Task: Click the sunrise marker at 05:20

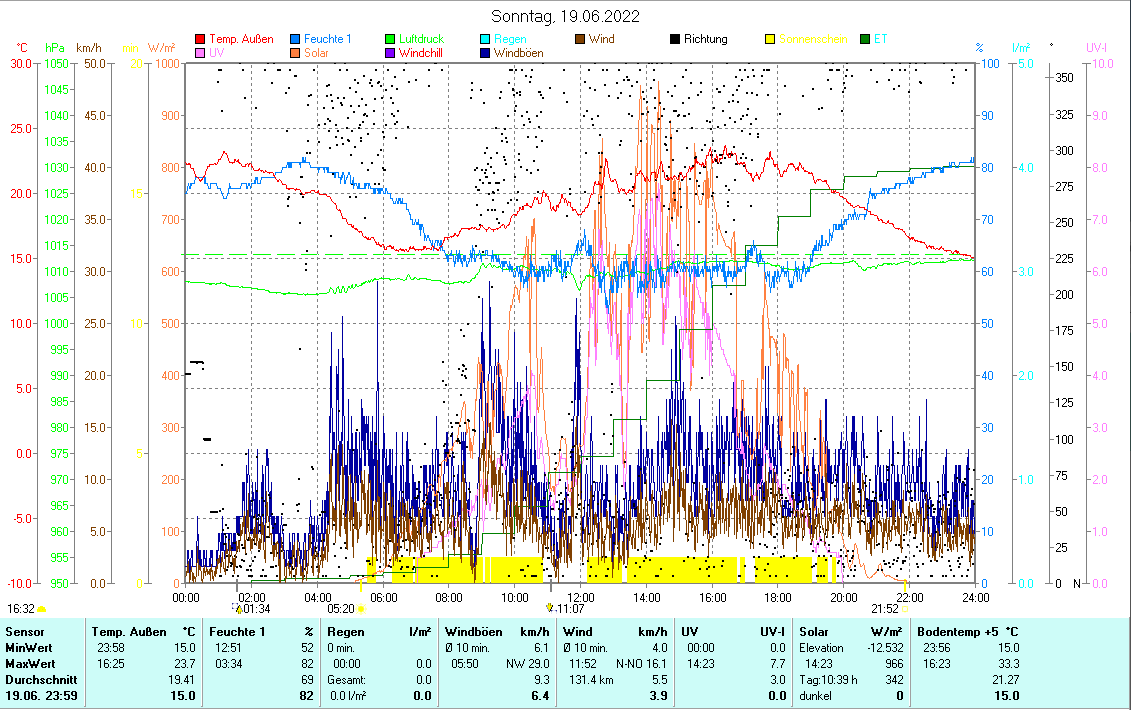Action: [360, 608]
